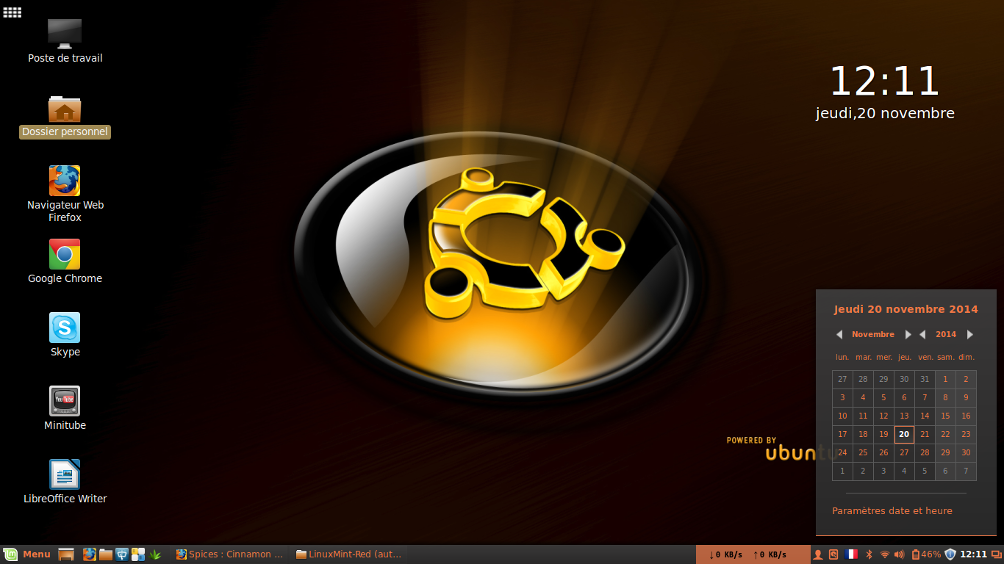Select highlighted day 20 in the calendar
The image size is (1004, 564).
pos(904,434)
